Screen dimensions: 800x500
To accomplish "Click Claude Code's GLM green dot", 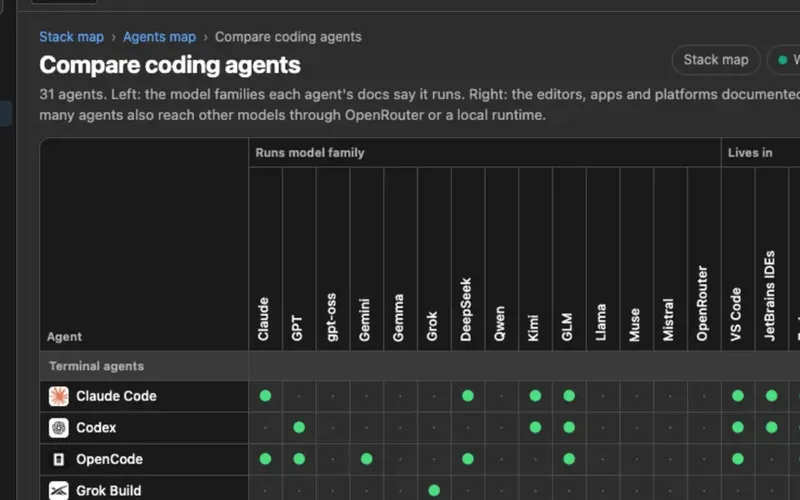I will pyautogui.click(x=569, y=395).
